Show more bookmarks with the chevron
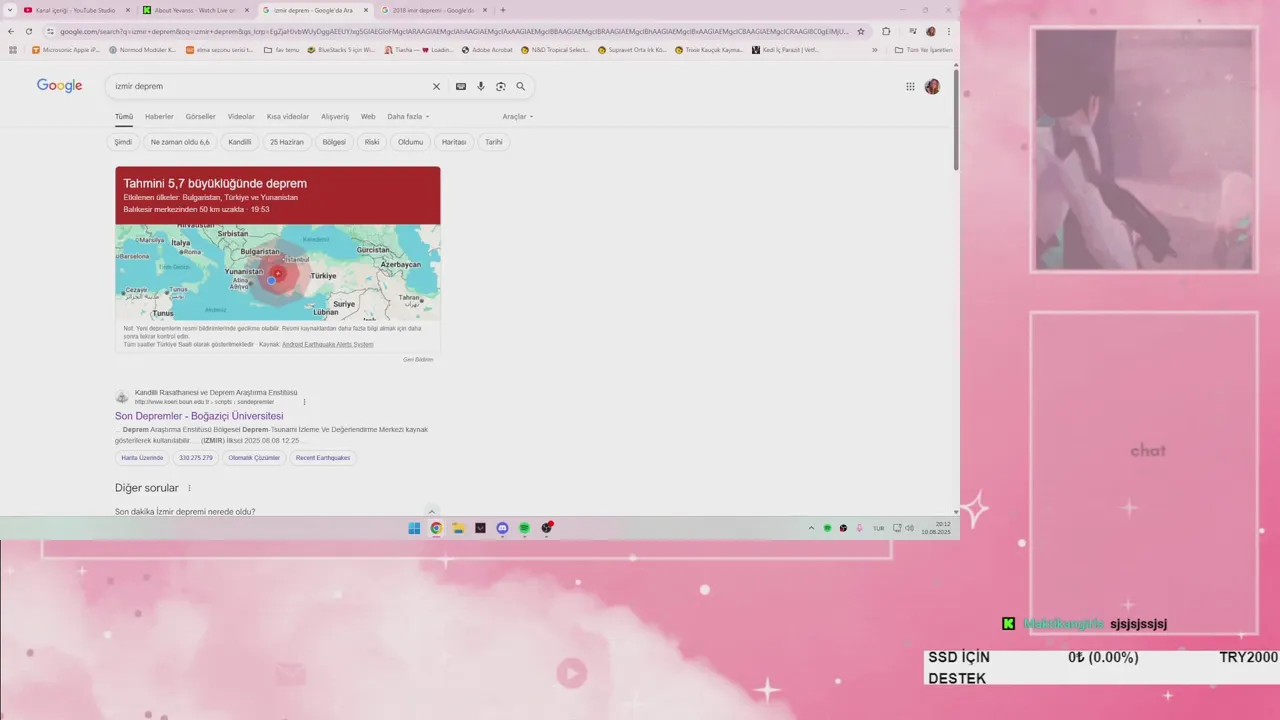 pos(875,49)
